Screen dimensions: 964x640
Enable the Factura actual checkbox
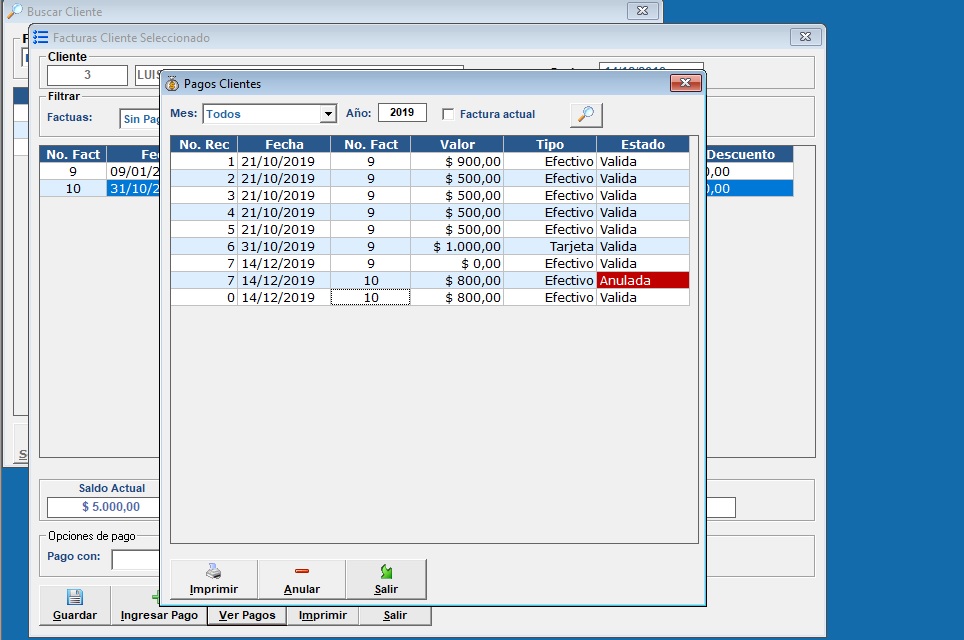click(x=448, y=114)
